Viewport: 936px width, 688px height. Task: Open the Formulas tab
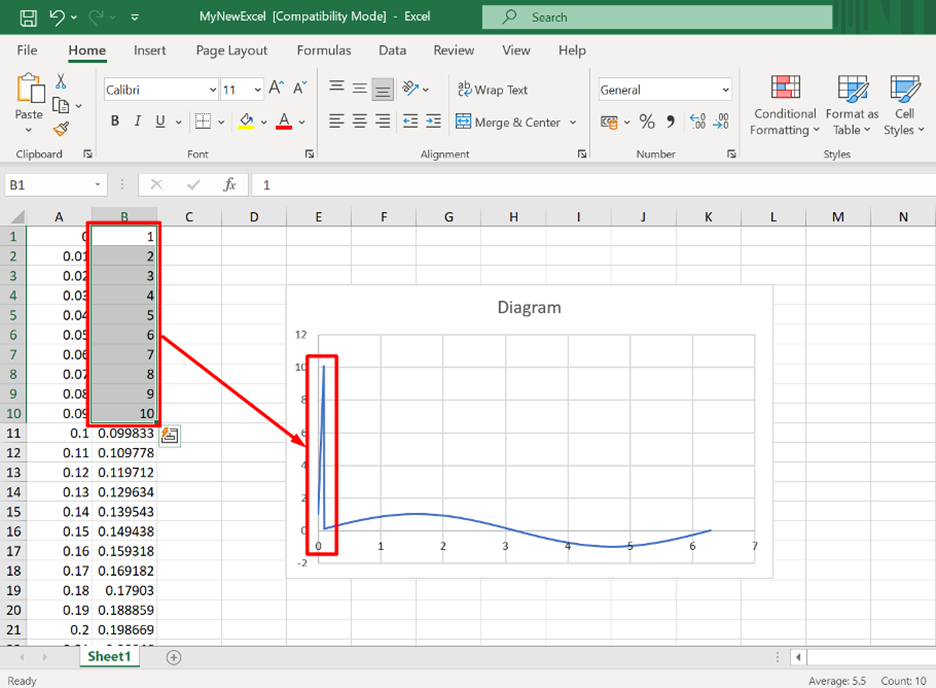click(324, 50)
